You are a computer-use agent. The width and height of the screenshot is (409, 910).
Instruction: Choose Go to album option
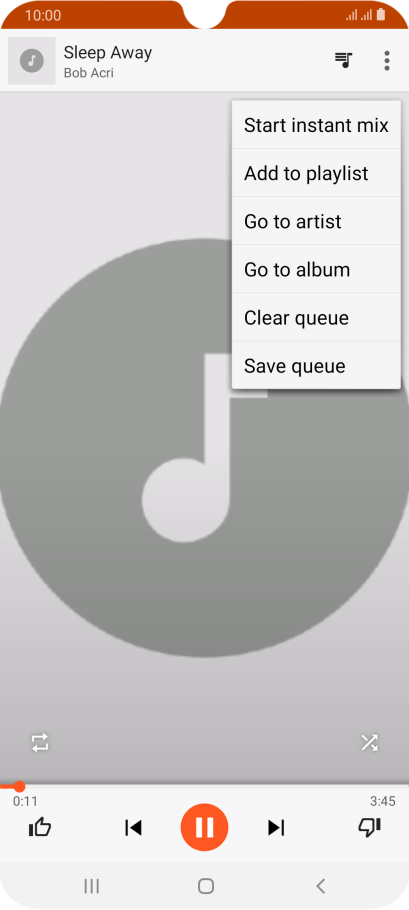click(x=316, y=269)
